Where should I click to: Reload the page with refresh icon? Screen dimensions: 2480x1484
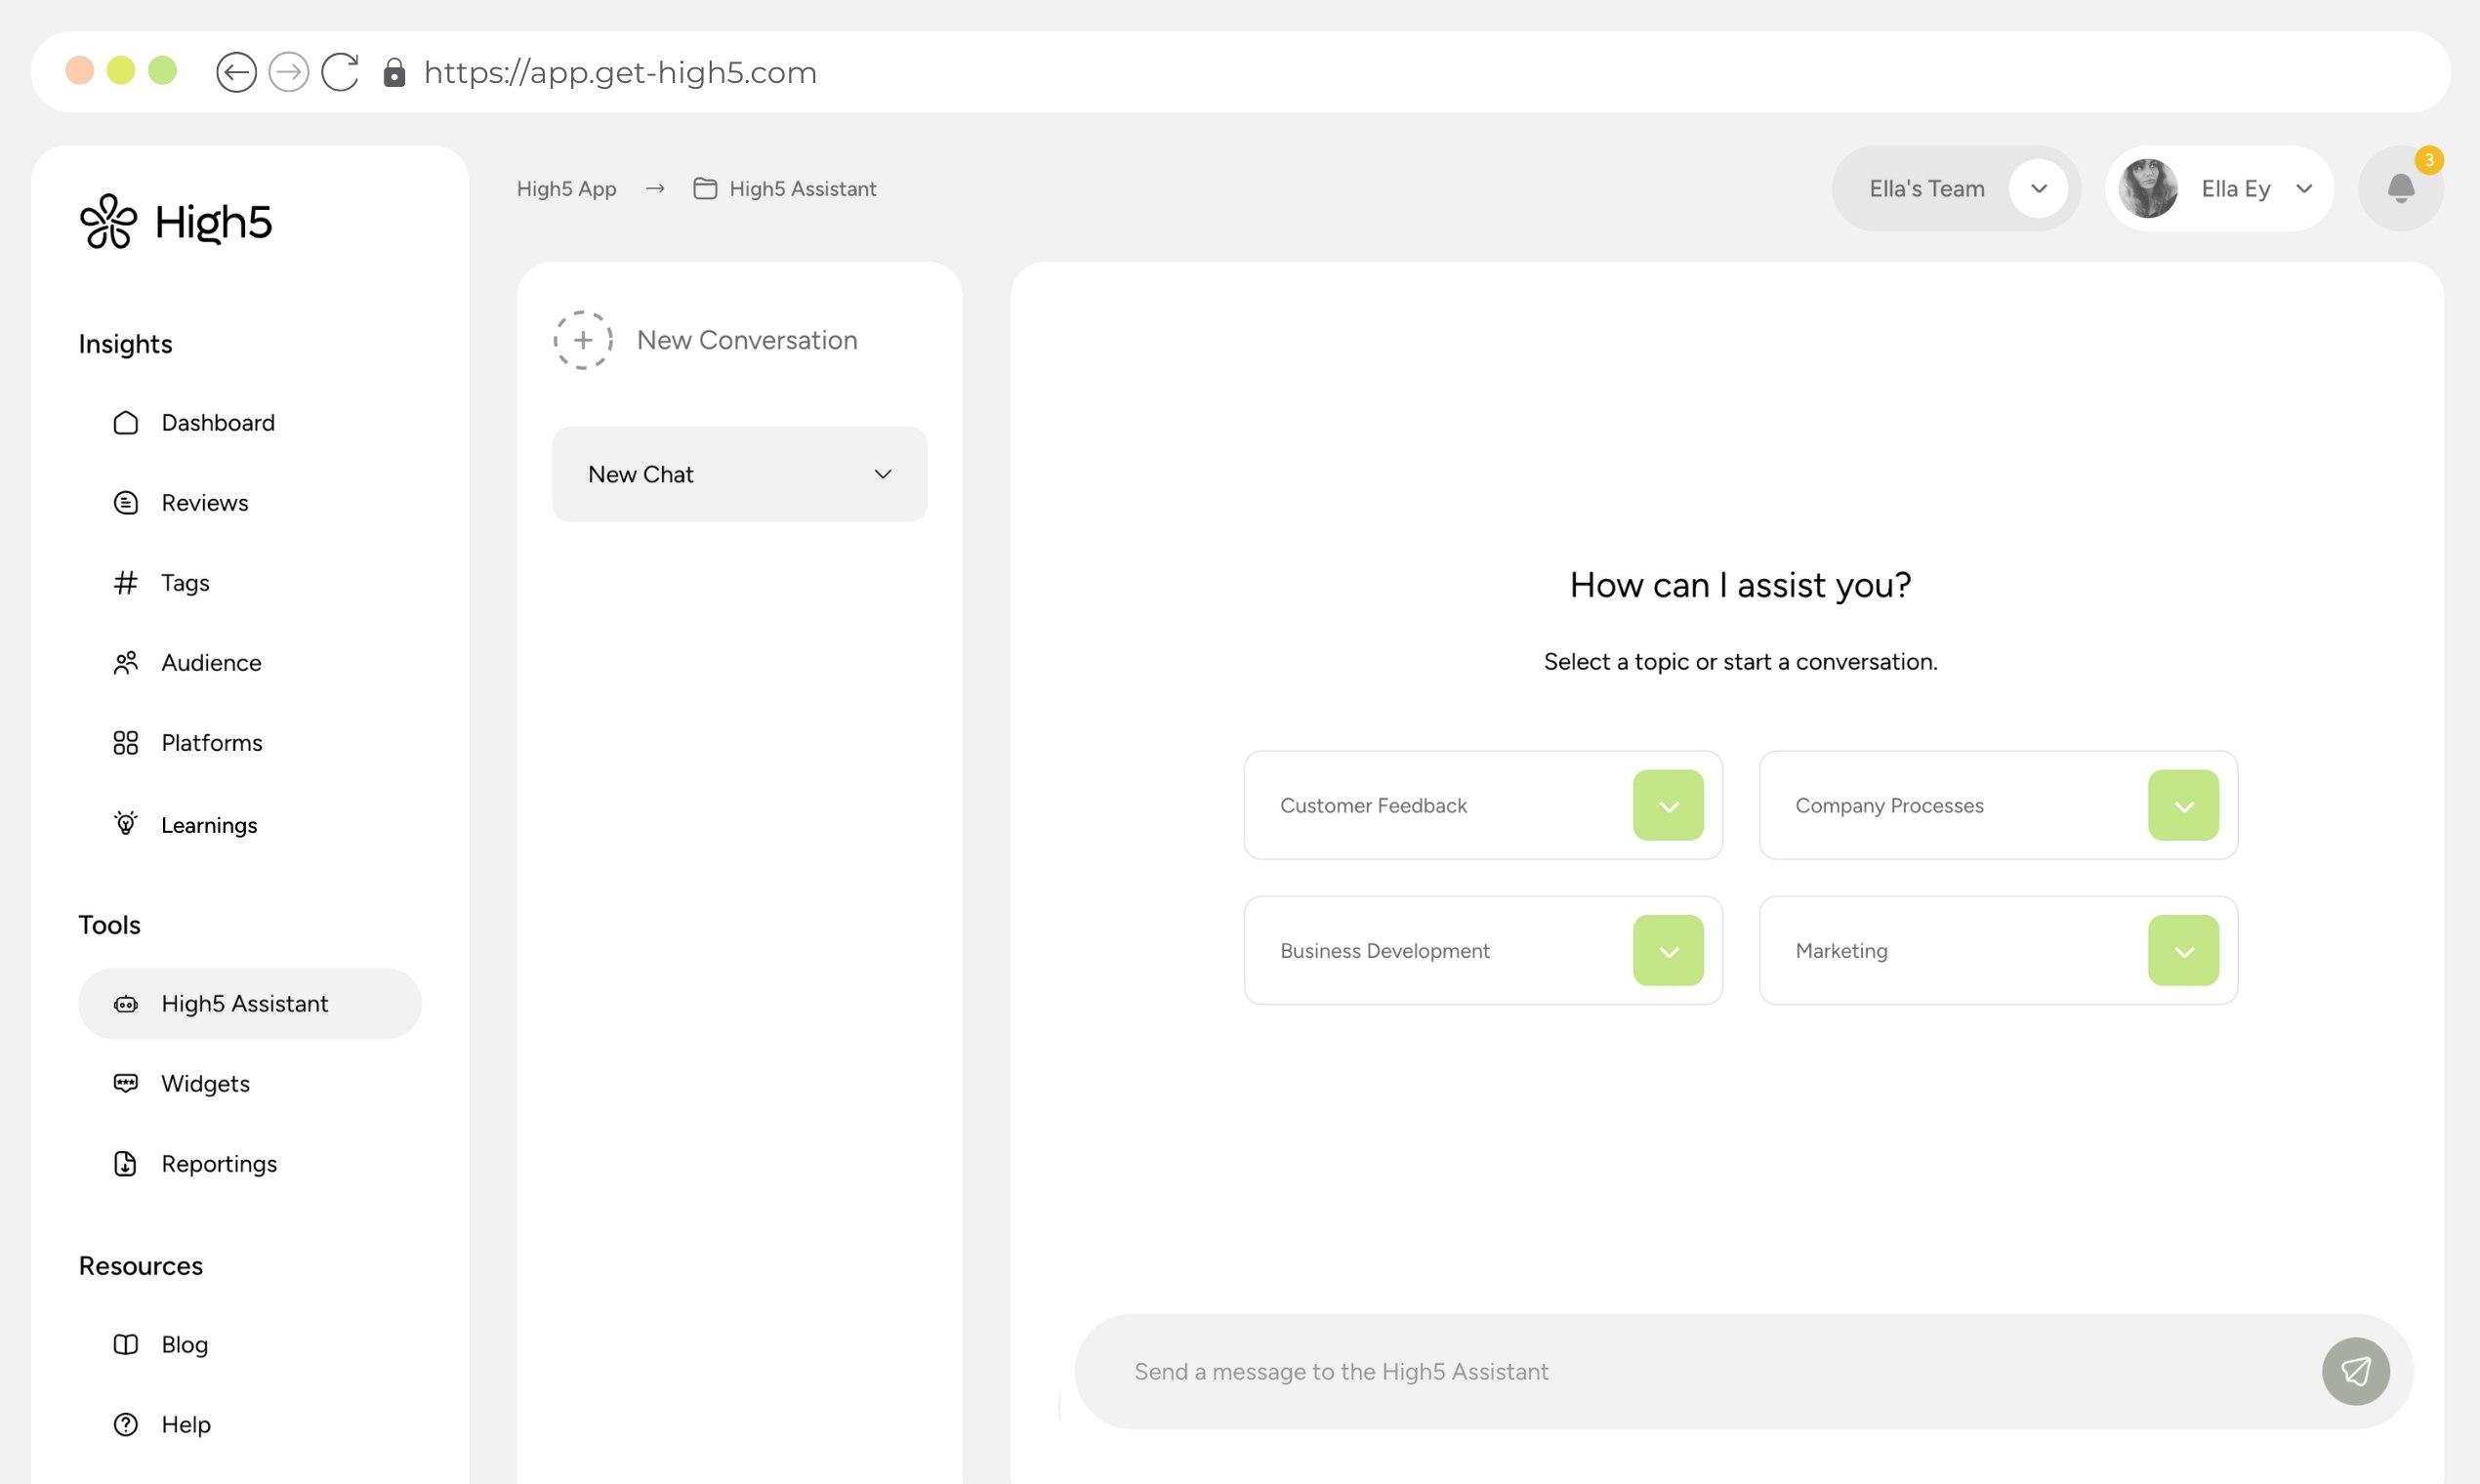pyautogui.click(x=340, y=72)
